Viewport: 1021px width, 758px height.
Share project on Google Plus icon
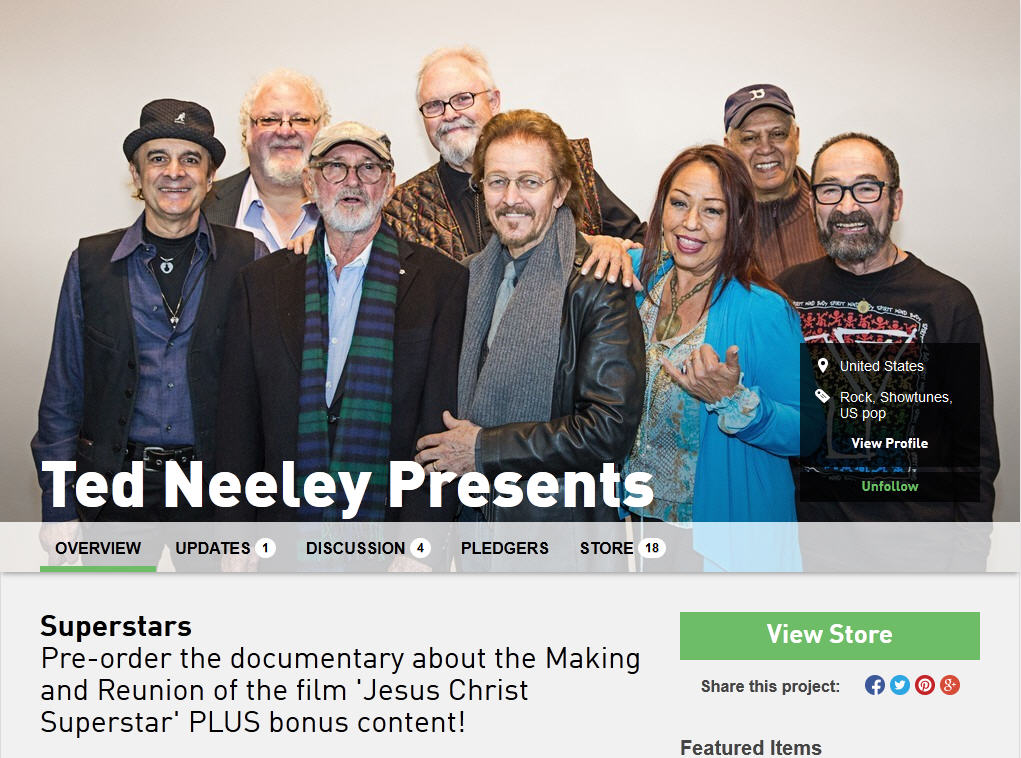click(x=949, y=685)
